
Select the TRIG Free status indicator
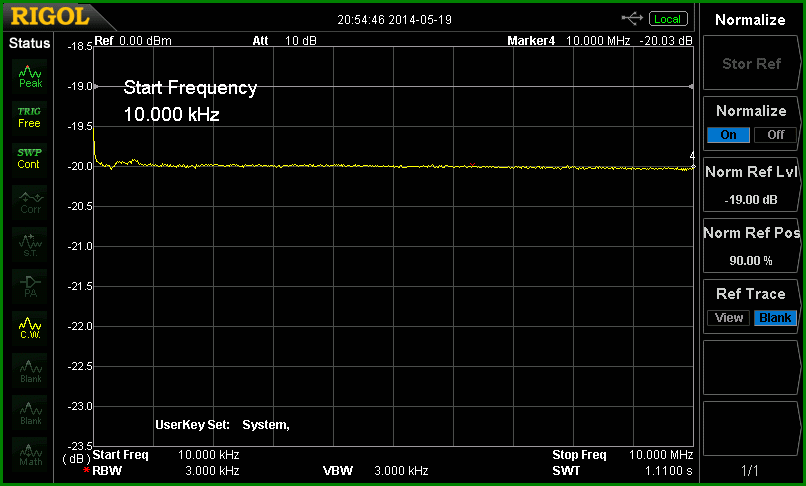coord(29,117)
